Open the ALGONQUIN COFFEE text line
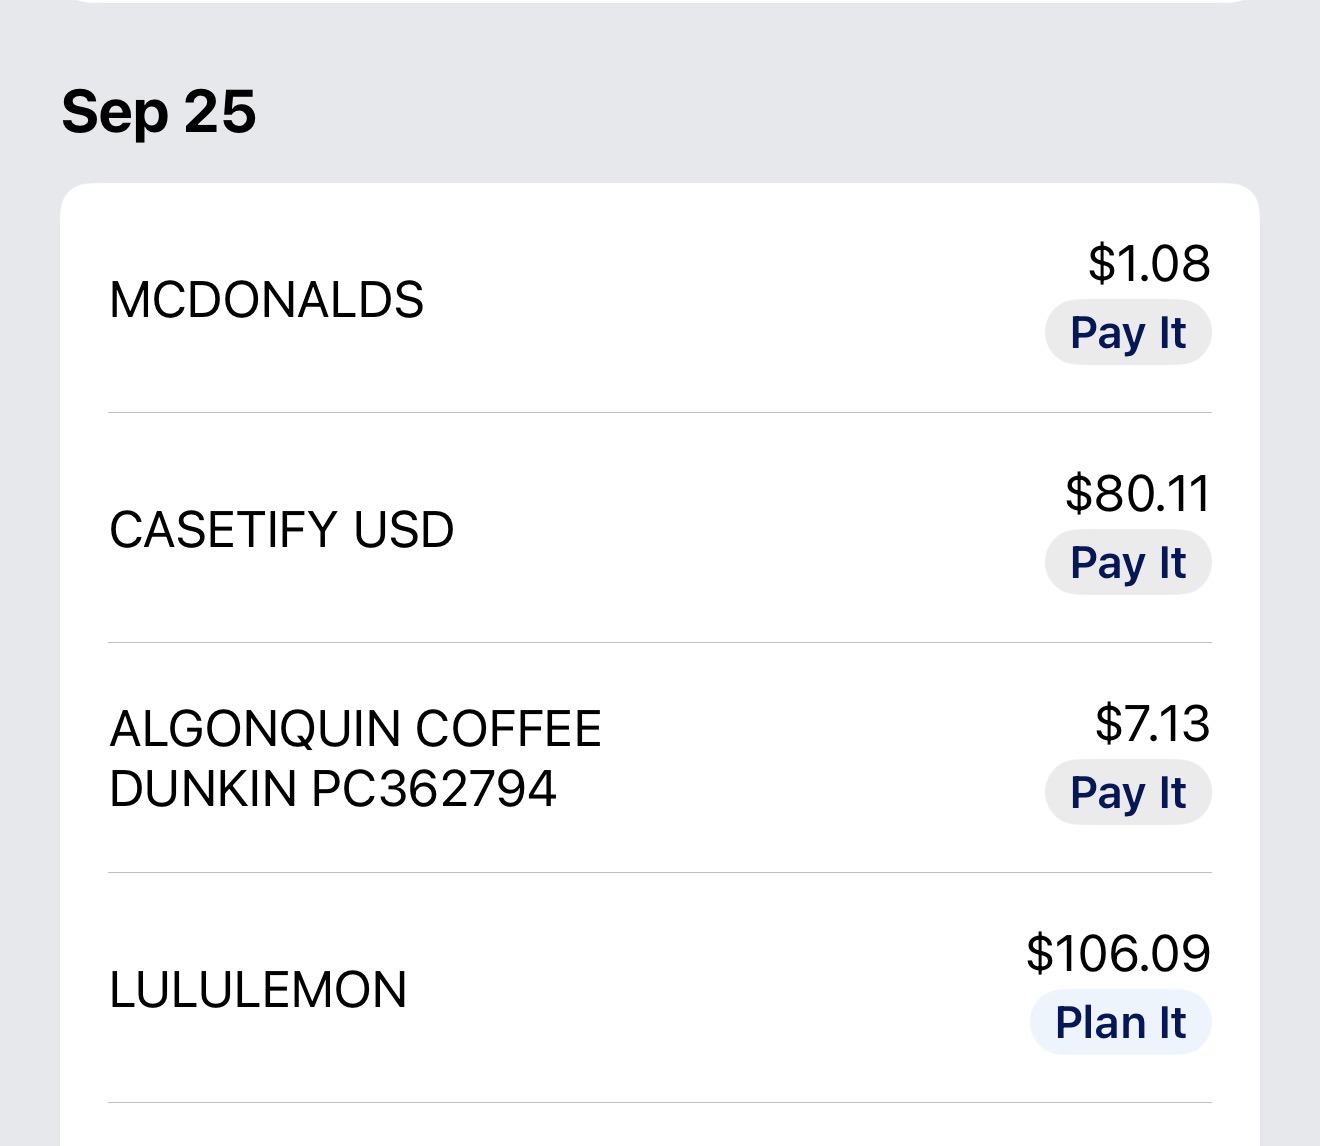Screen dimensions: 1320x1146 point(355,729)
